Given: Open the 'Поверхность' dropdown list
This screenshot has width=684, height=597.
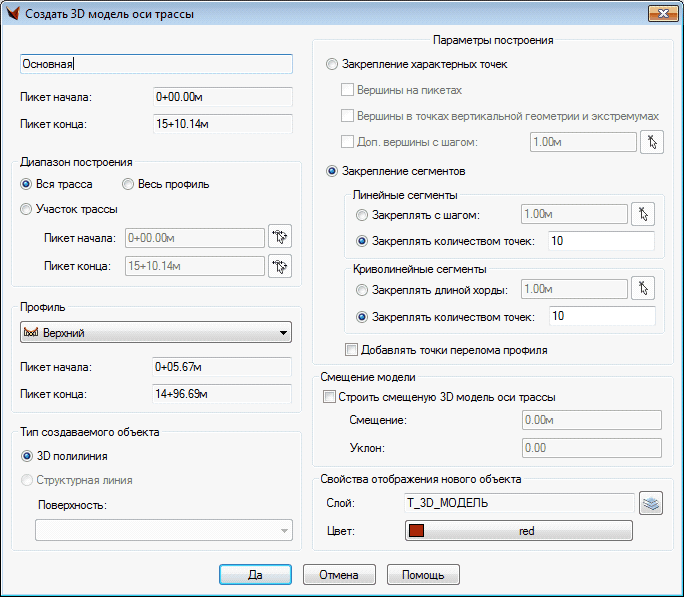Looking at the screenshot, I should point(163,531).
